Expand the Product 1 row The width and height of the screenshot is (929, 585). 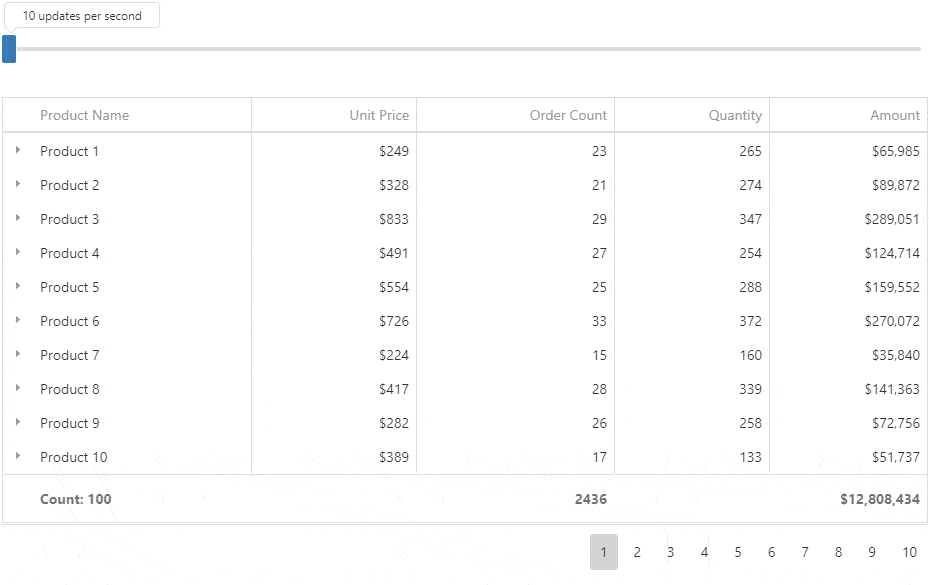click(x=18, y=150)
